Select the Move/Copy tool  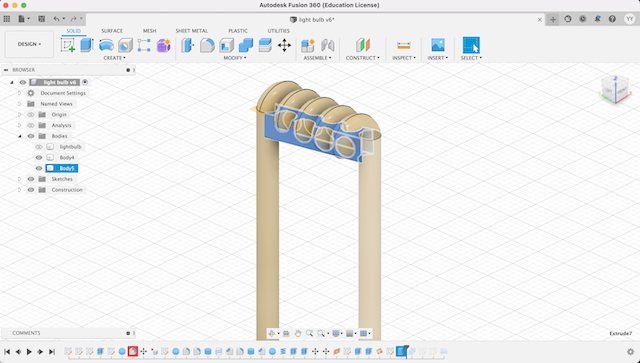[x=284, y=45]
